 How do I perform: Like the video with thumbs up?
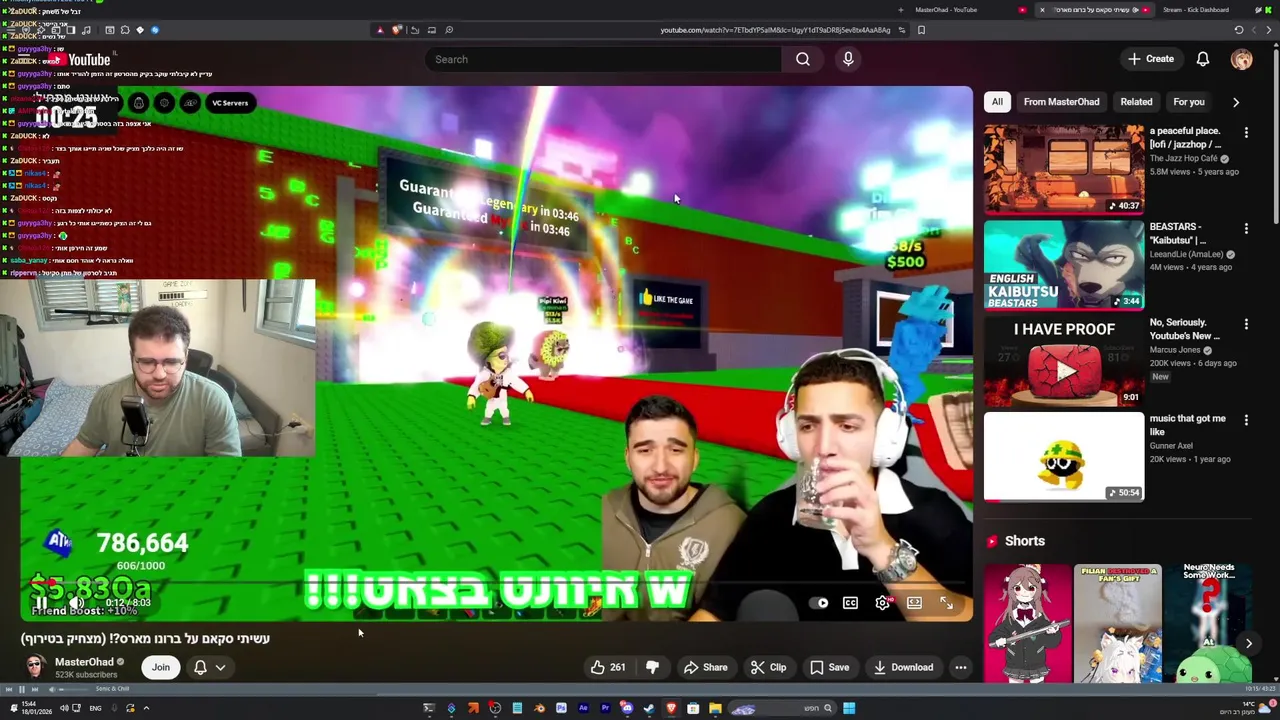pos(608,667)
